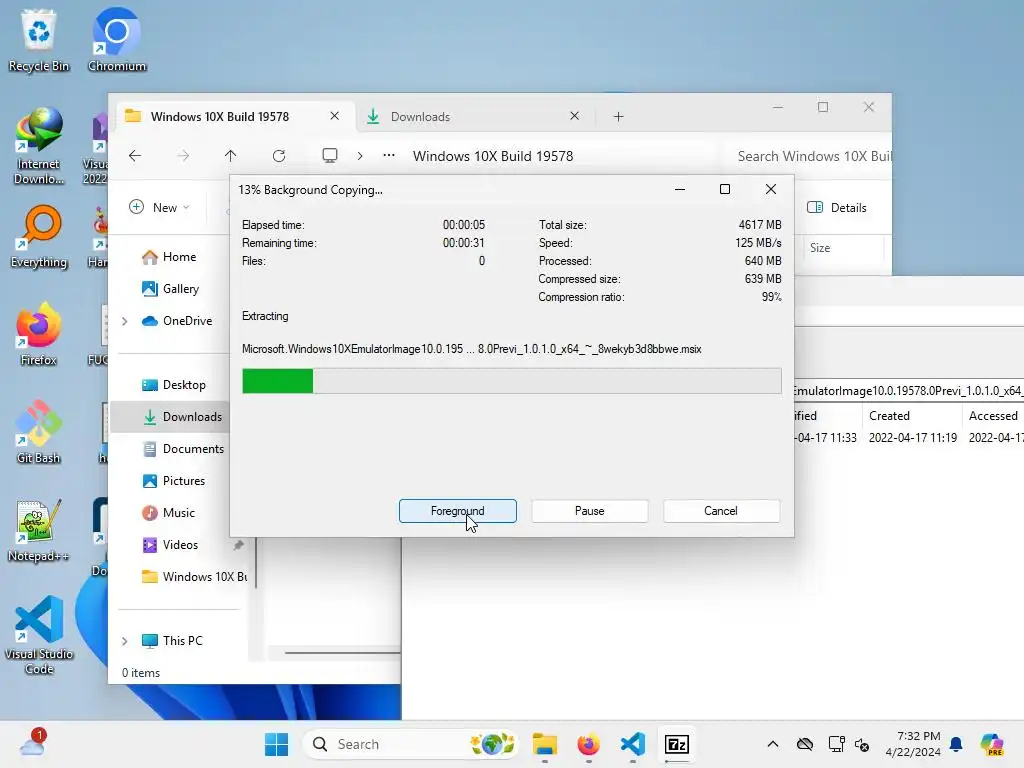
Task: Go up one folder level in File Explorer
Action: [x=230, y=155]
